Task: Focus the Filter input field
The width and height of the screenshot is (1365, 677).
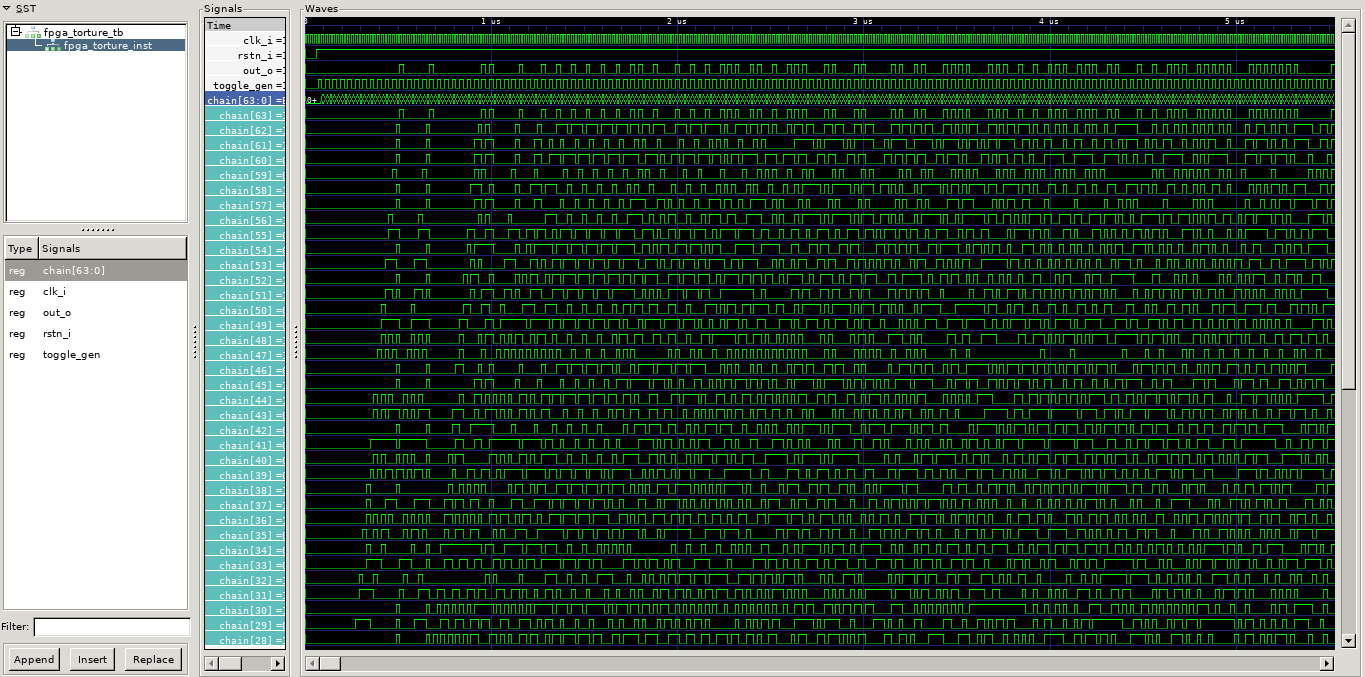Action: click(x=111, y=627)
